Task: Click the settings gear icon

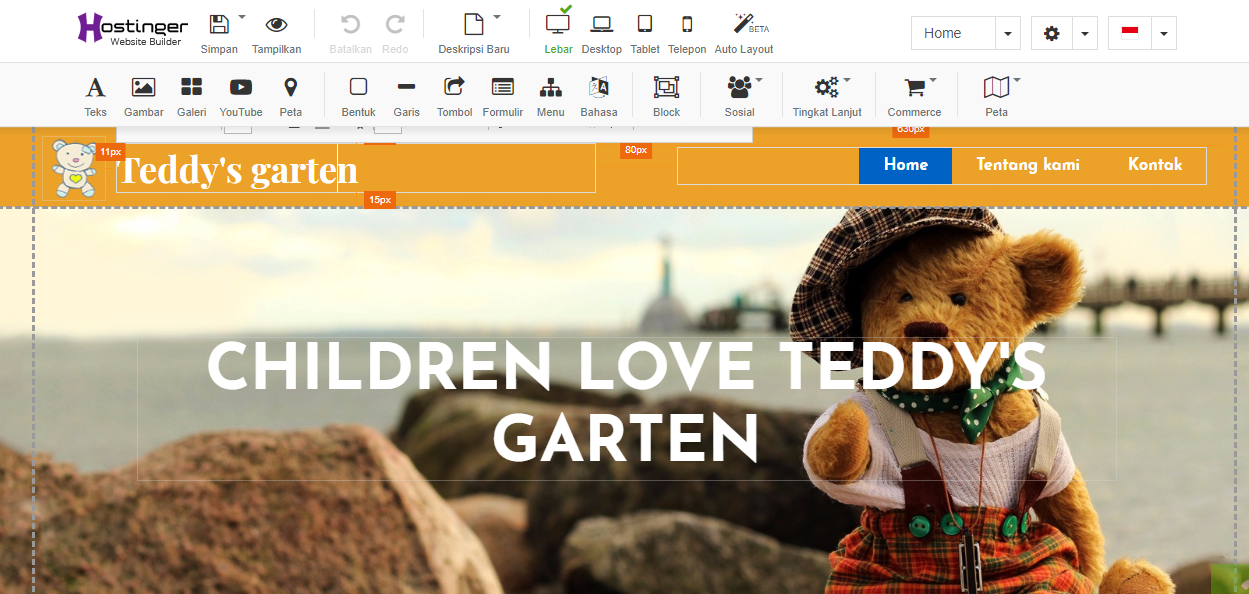Action: point(1051,33)
